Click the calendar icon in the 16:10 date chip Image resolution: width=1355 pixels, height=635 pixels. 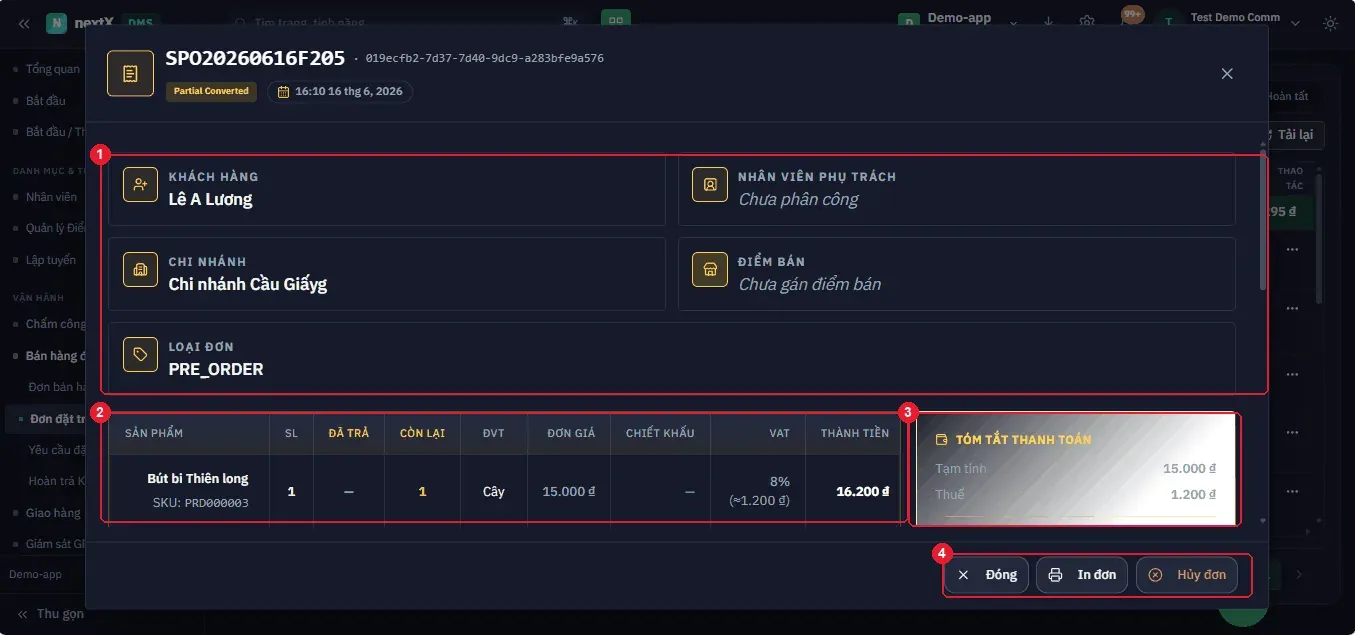[x=283, y=91]
